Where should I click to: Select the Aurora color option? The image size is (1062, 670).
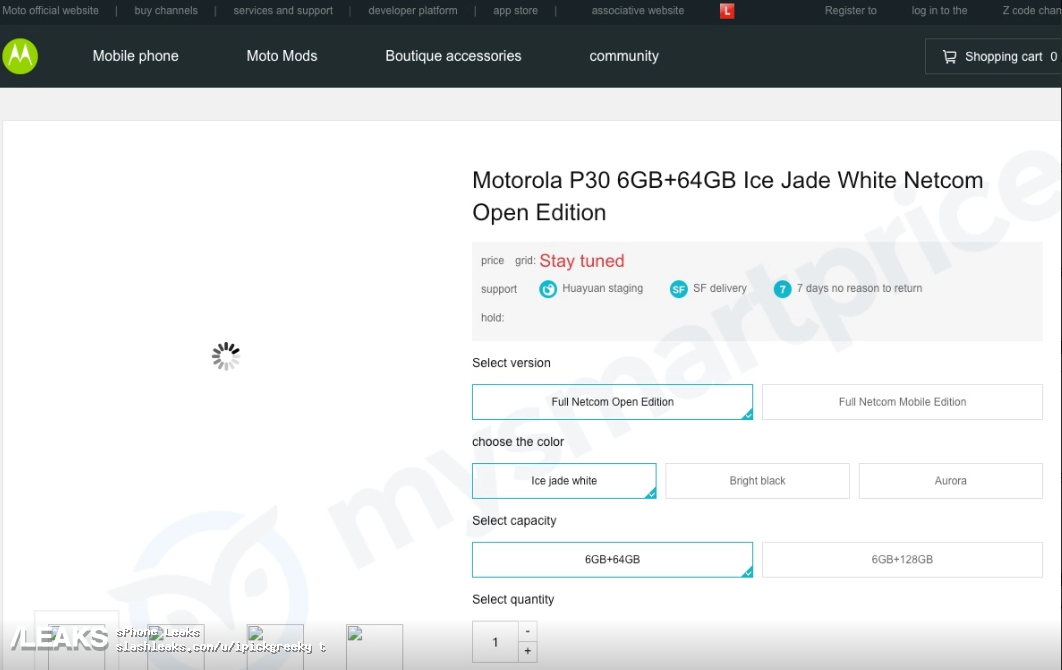950,480
